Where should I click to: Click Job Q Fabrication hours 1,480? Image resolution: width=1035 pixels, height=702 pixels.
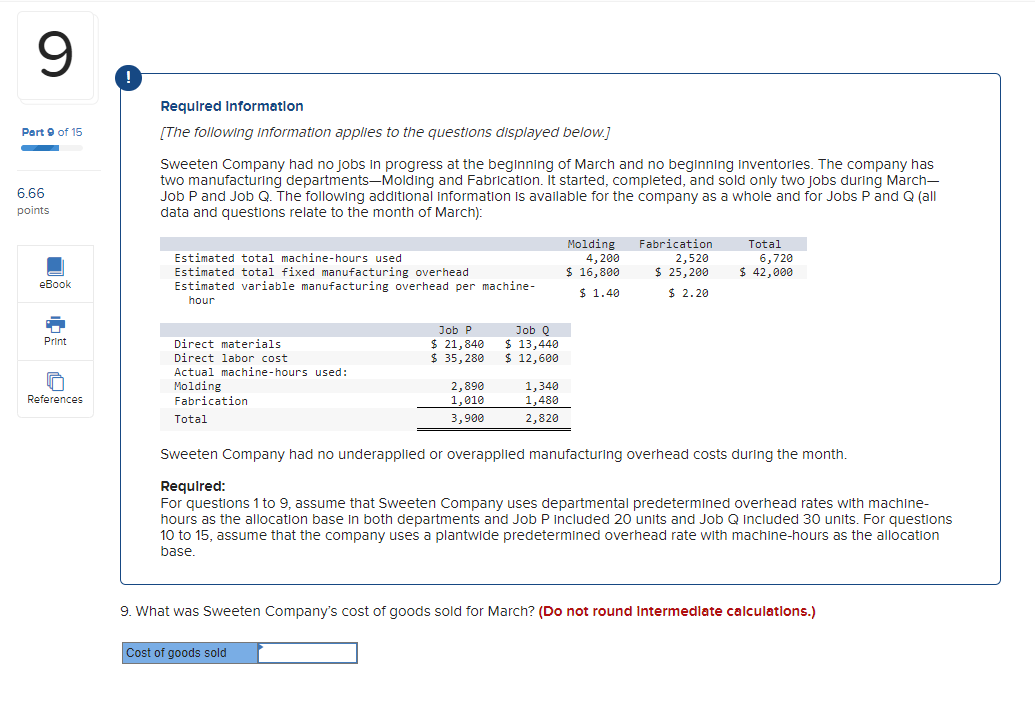tap(542, 400)
